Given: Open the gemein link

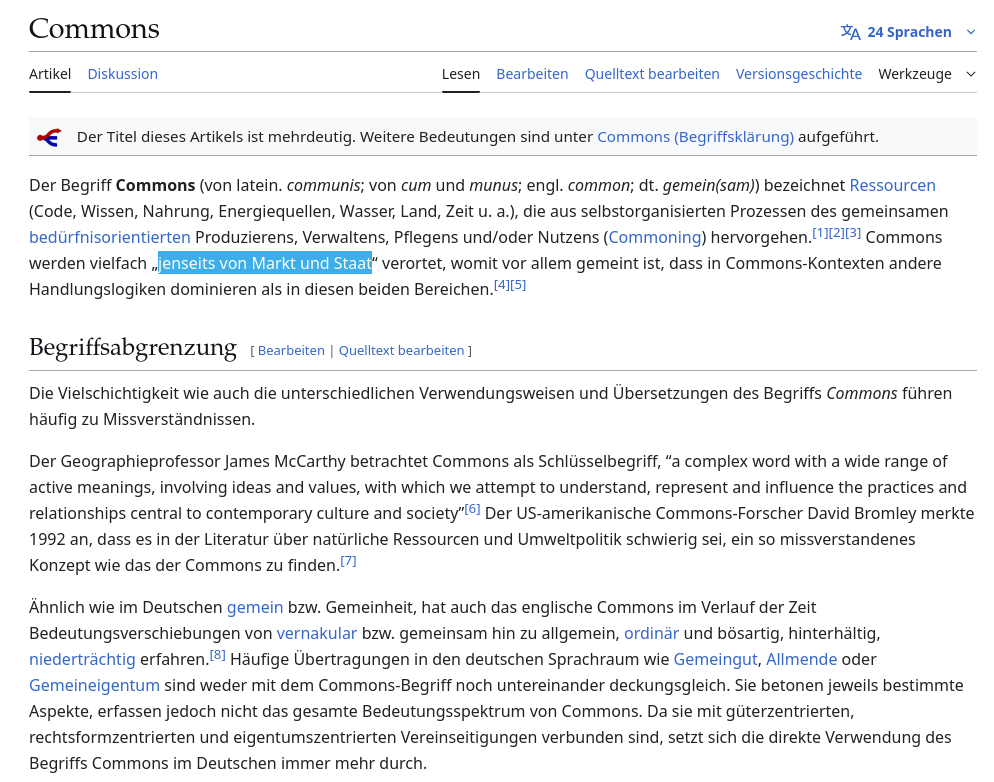Looking at the screenshot, I should click(255, 608).
